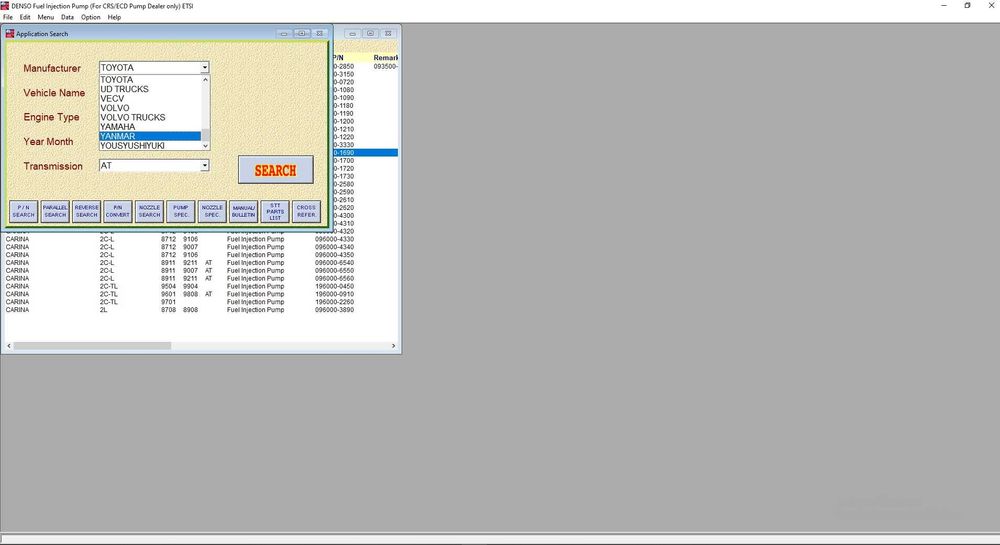Image resolution: width=1000 pixels, height=545 pixels.
Task: Click the P/N SEARCH button
Action: click(x=24, y=212)
